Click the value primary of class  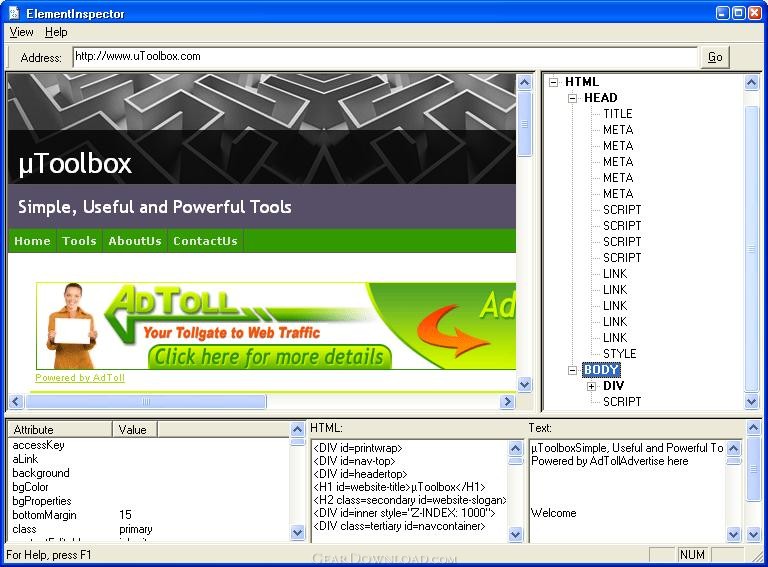(136, 529)
